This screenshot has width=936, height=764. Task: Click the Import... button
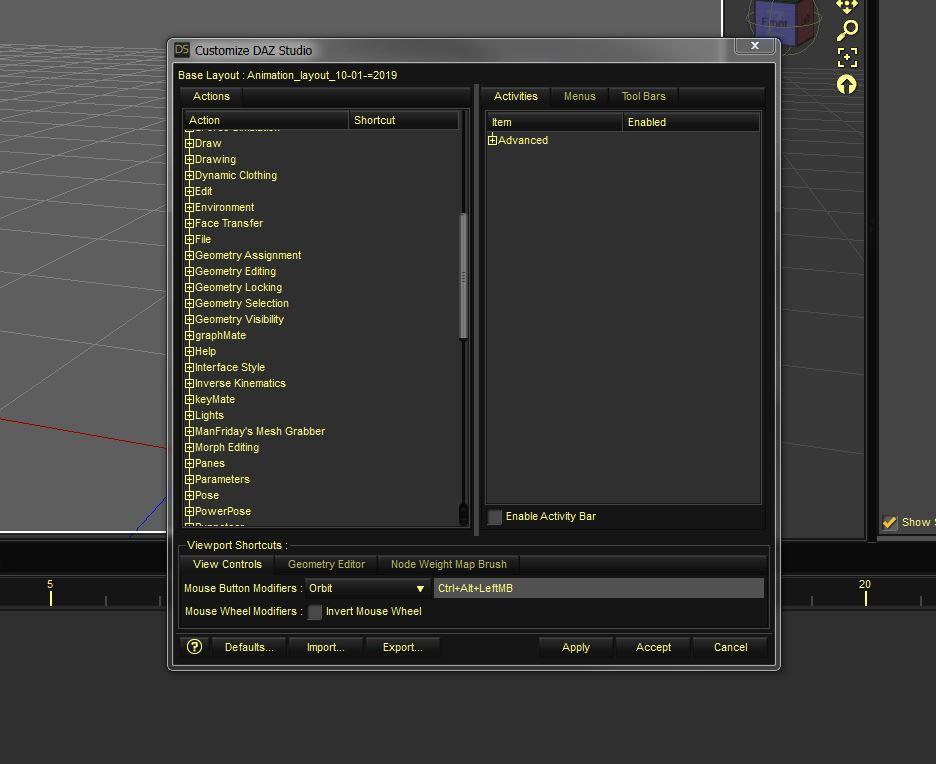click(x=325, y=647)
